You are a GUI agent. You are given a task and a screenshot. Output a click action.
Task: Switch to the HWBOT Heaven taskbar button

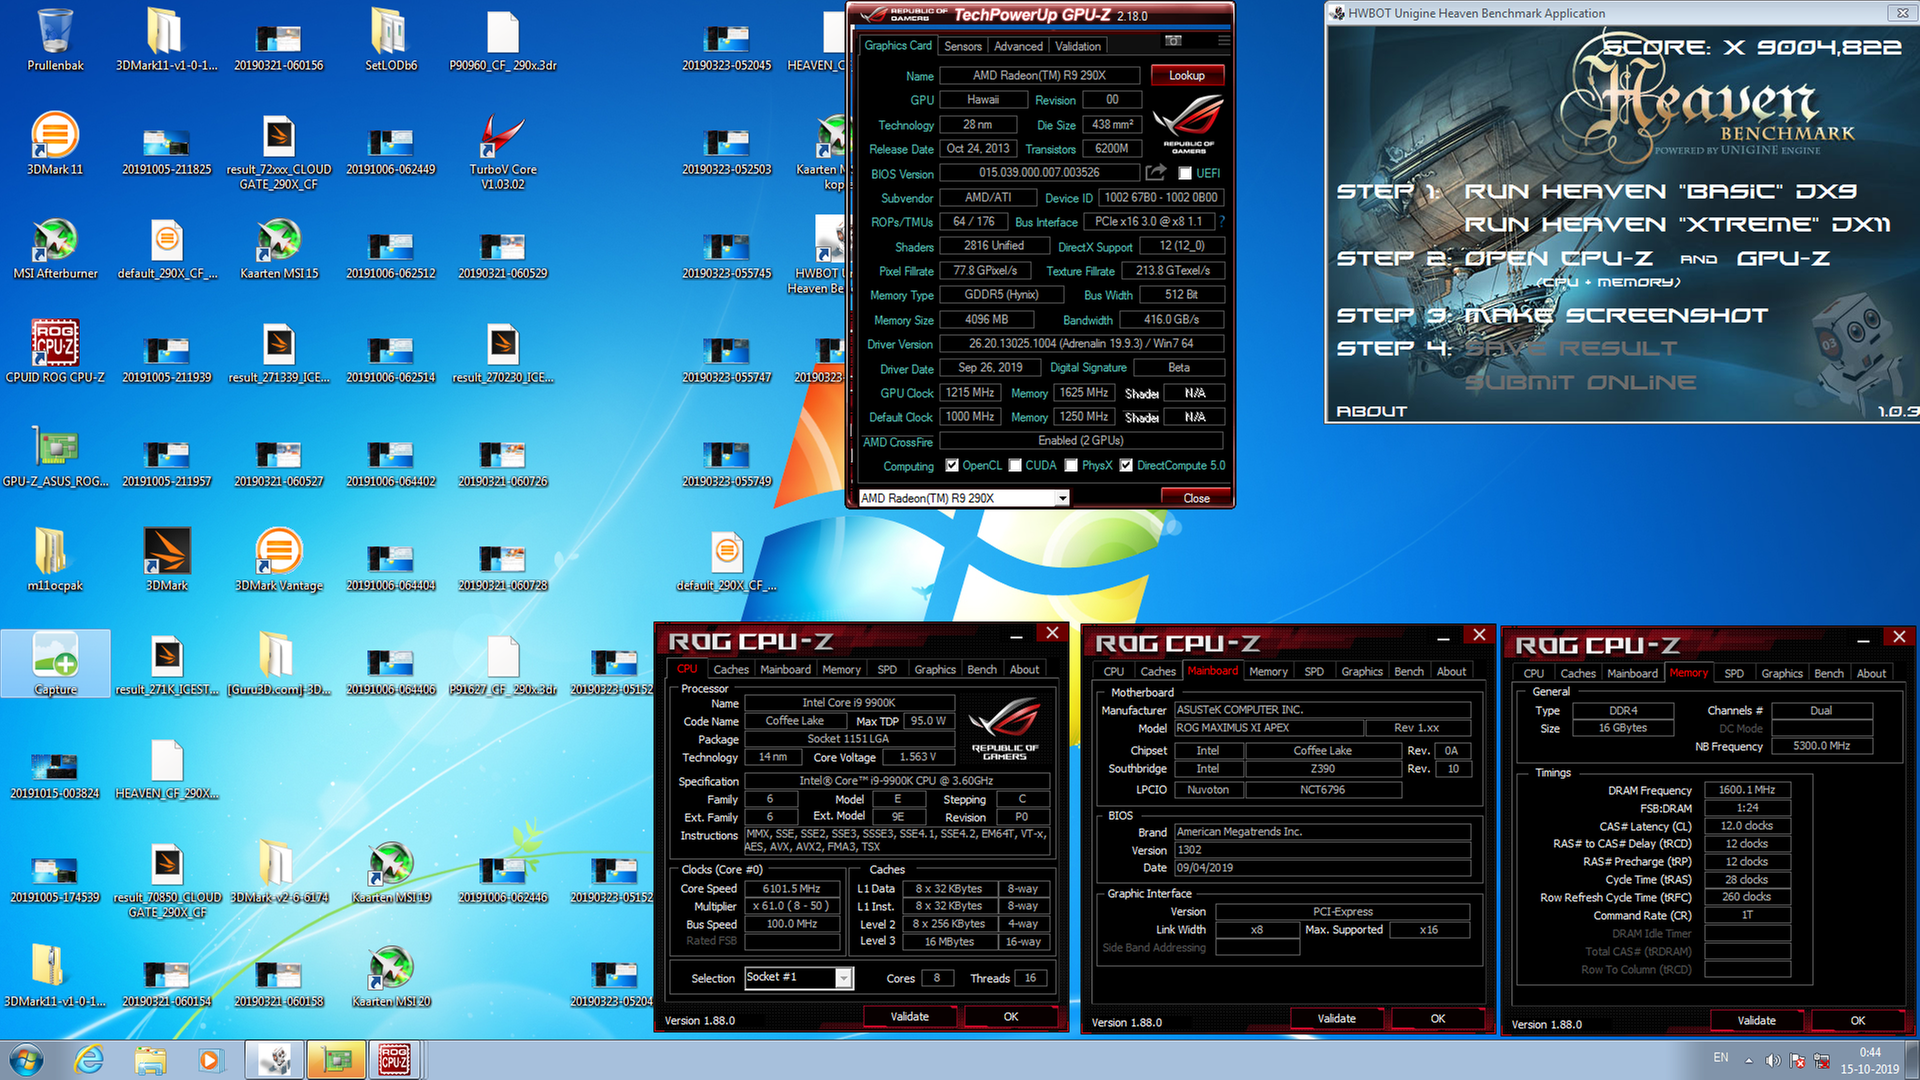(x=274, y=1059)
